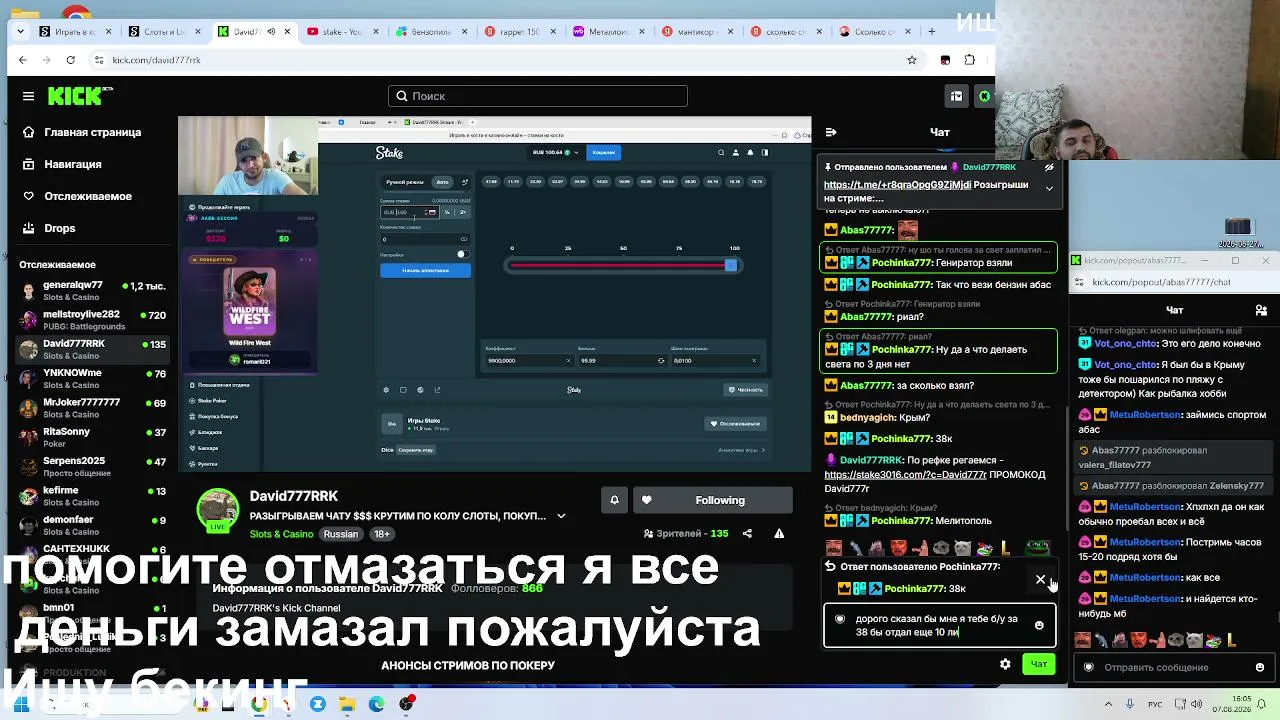This screenshot has height=720, width=1280.
Task: Click the '18+' tag under stream title
Action: (x=381, y=534)
